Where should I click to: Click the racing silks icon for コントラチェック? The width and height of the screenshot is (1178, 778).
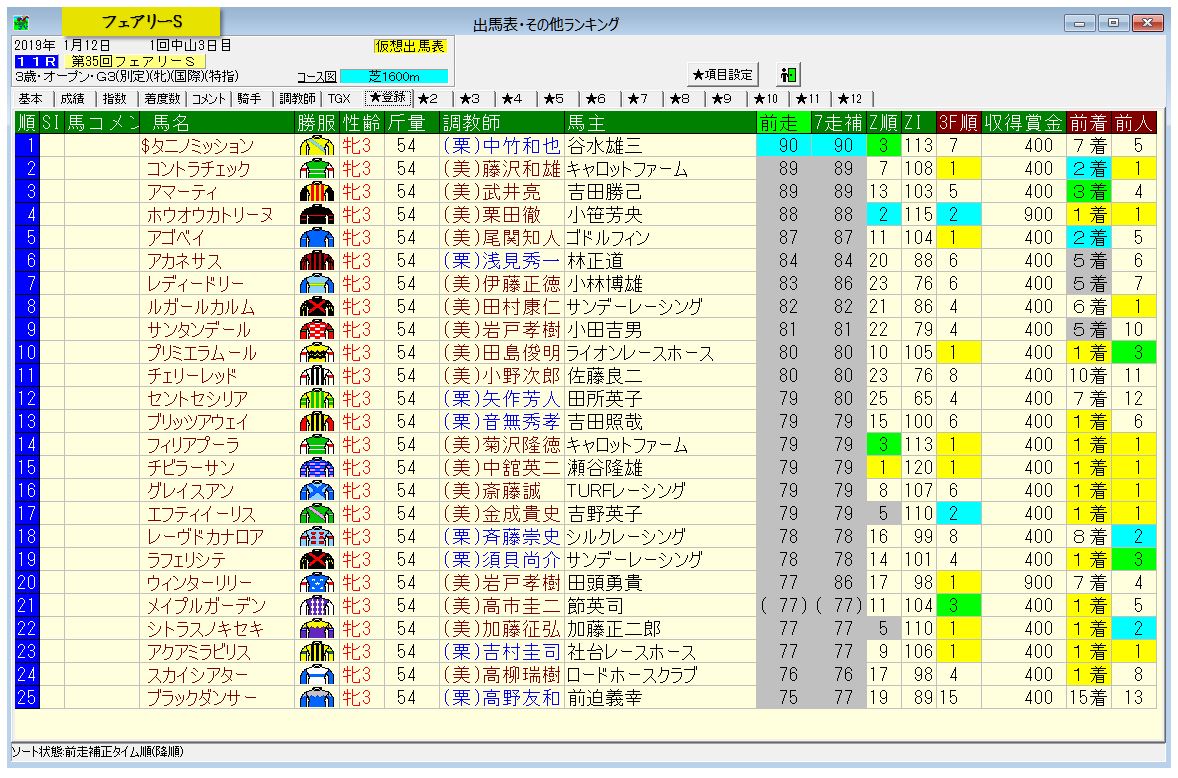[316, 169]
